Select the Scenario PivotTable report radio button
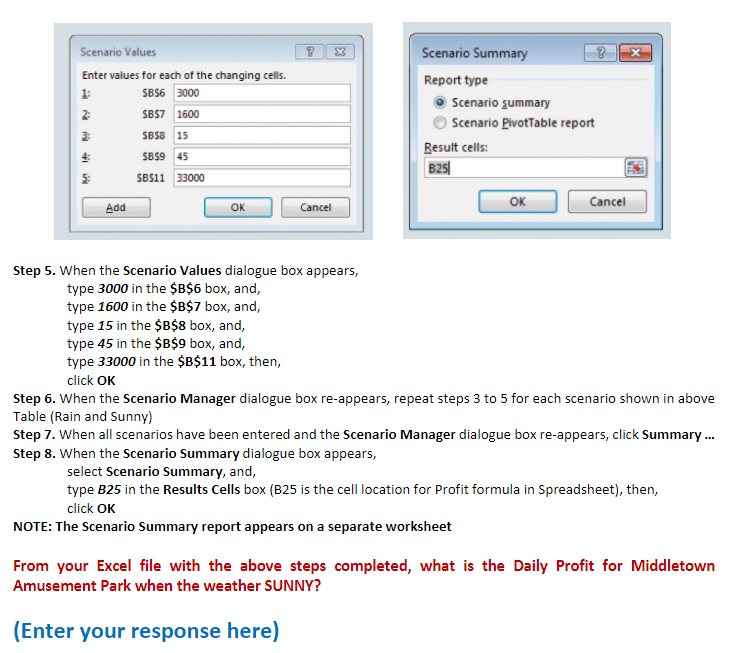Image resolution: width=734 pixels, height=653 pixels. pos(440,123)
